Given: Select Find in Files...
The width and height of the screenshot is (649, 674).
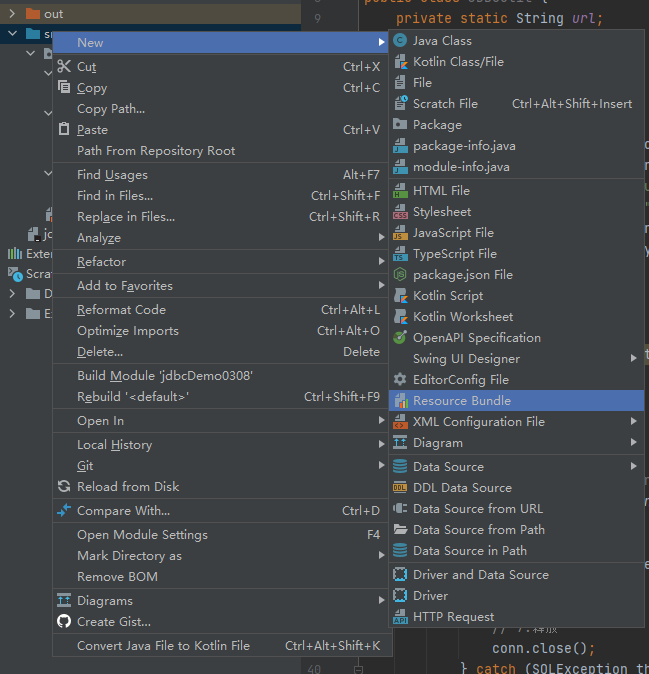Looking at the screenshot, I should pyautogui.click(x=220, y=196).
